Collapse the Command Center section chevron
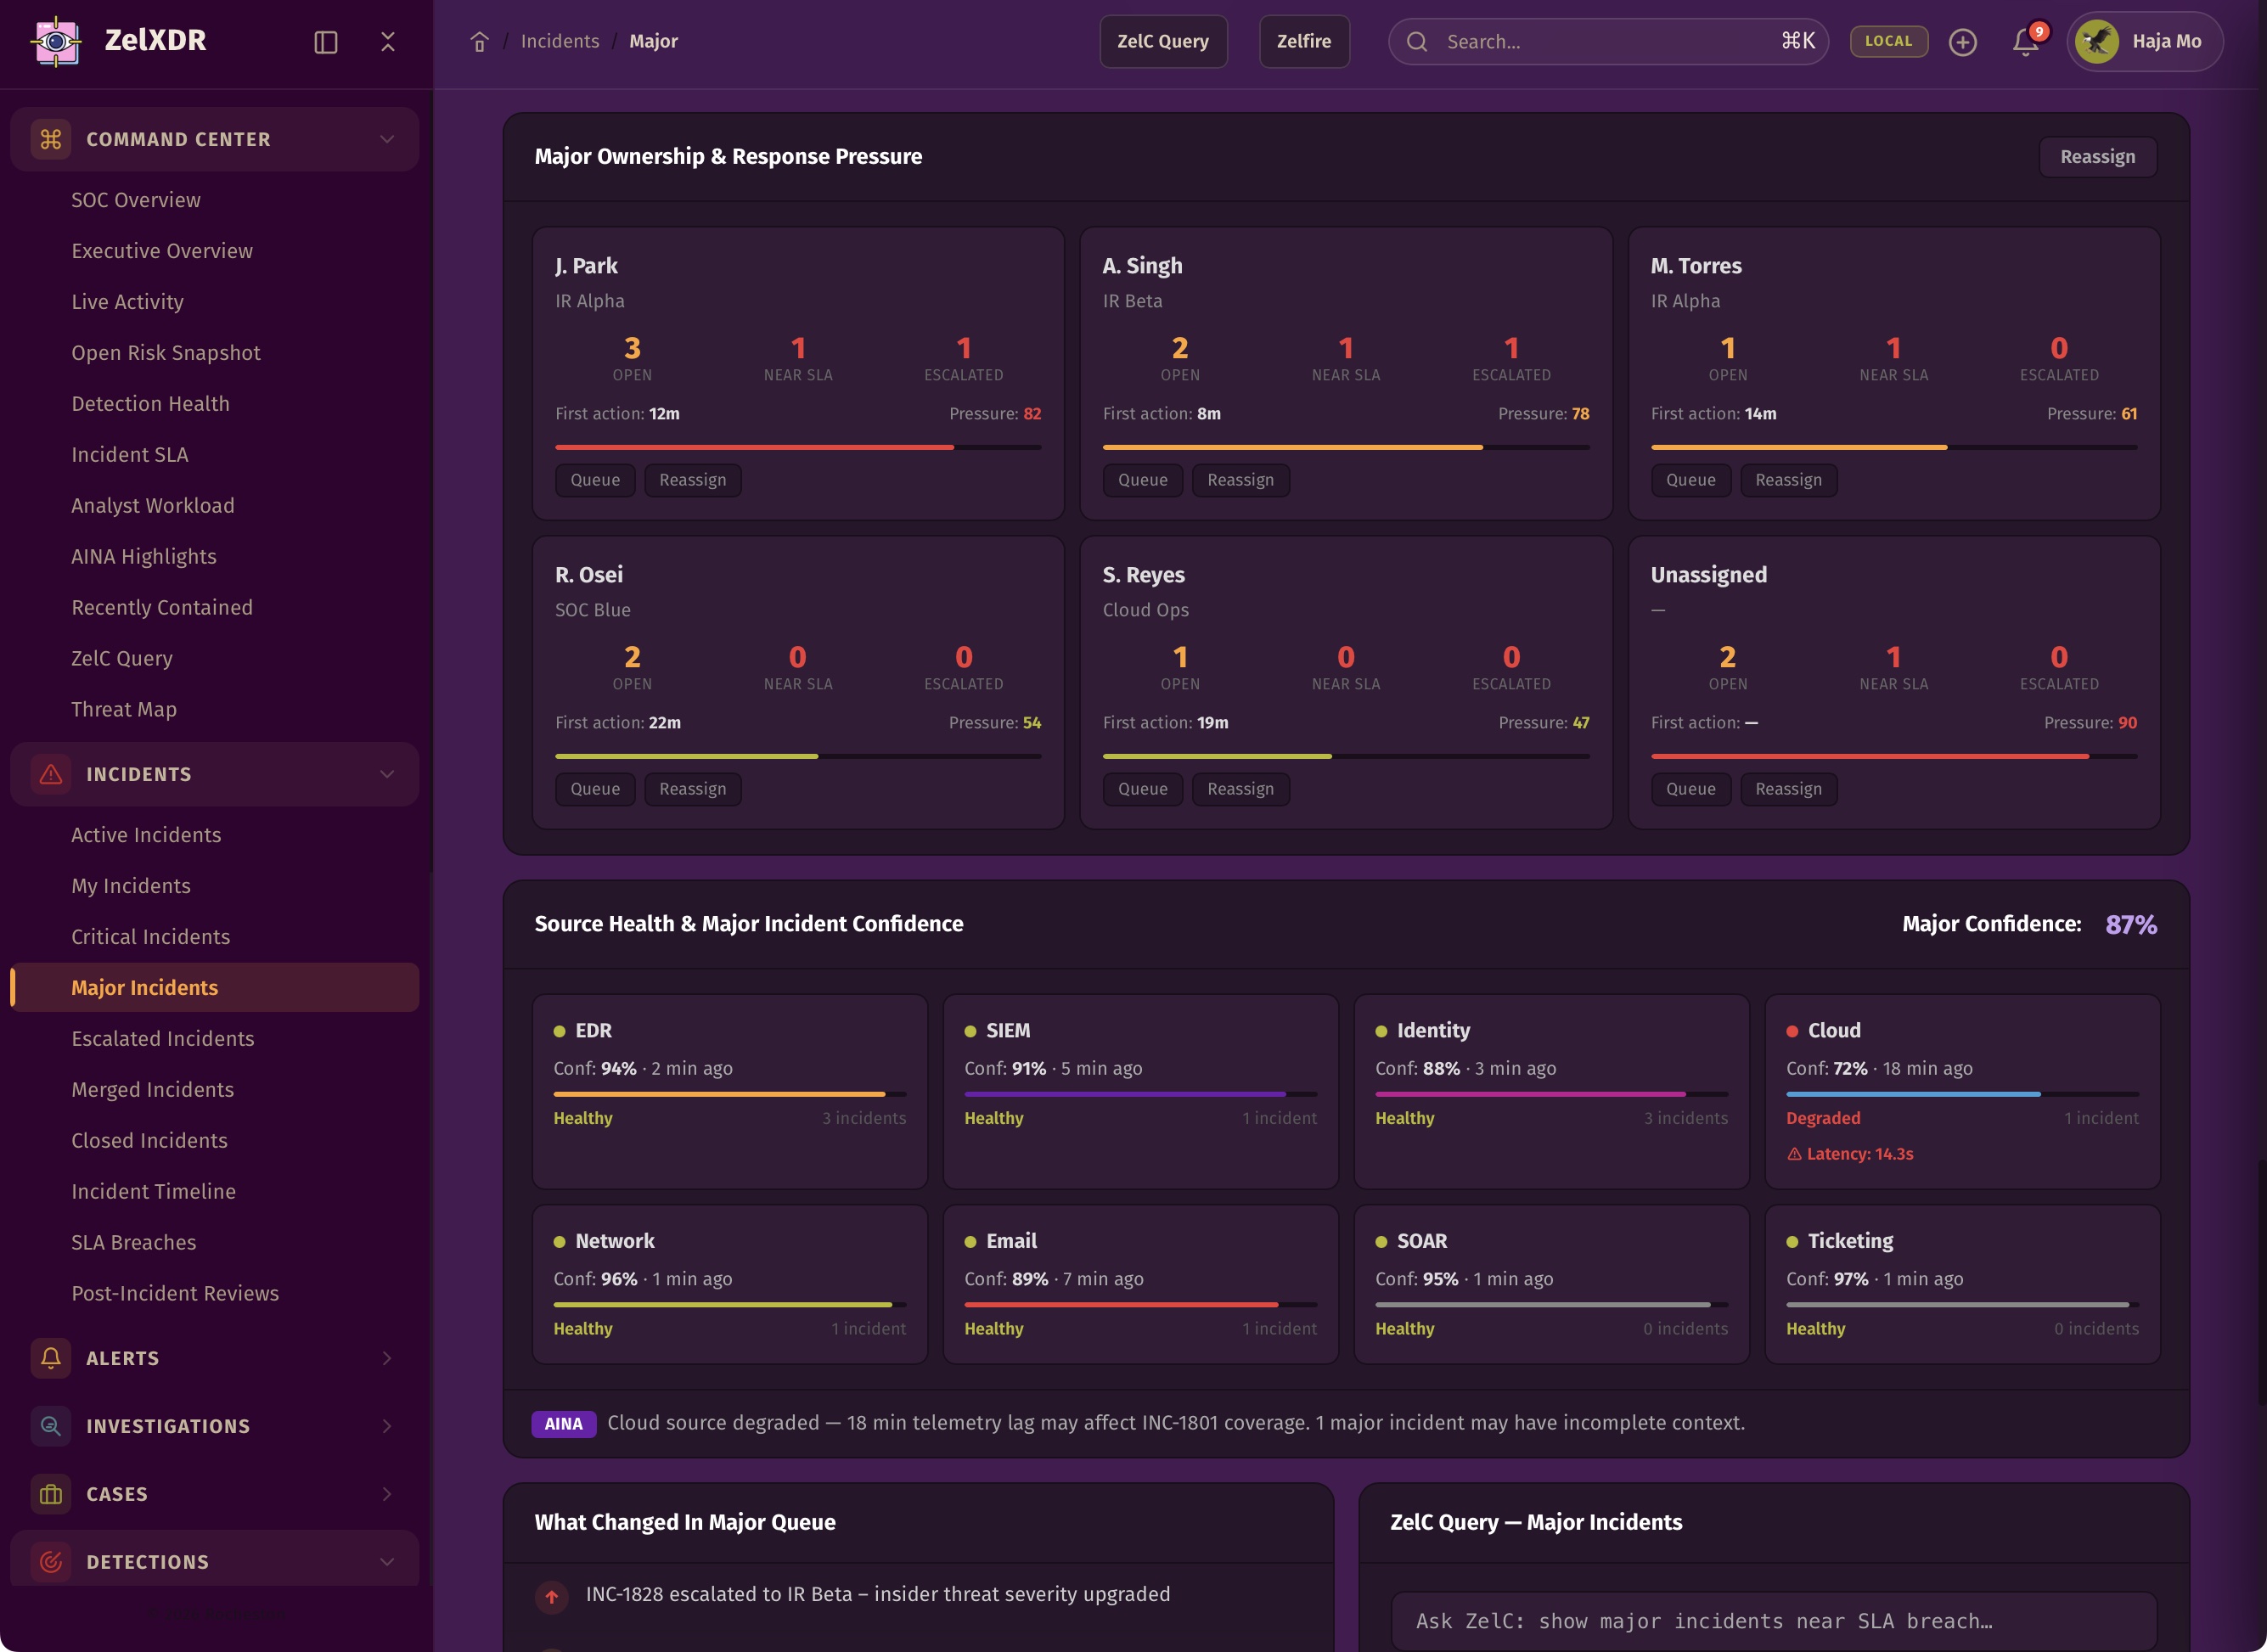 pos(387,139)
